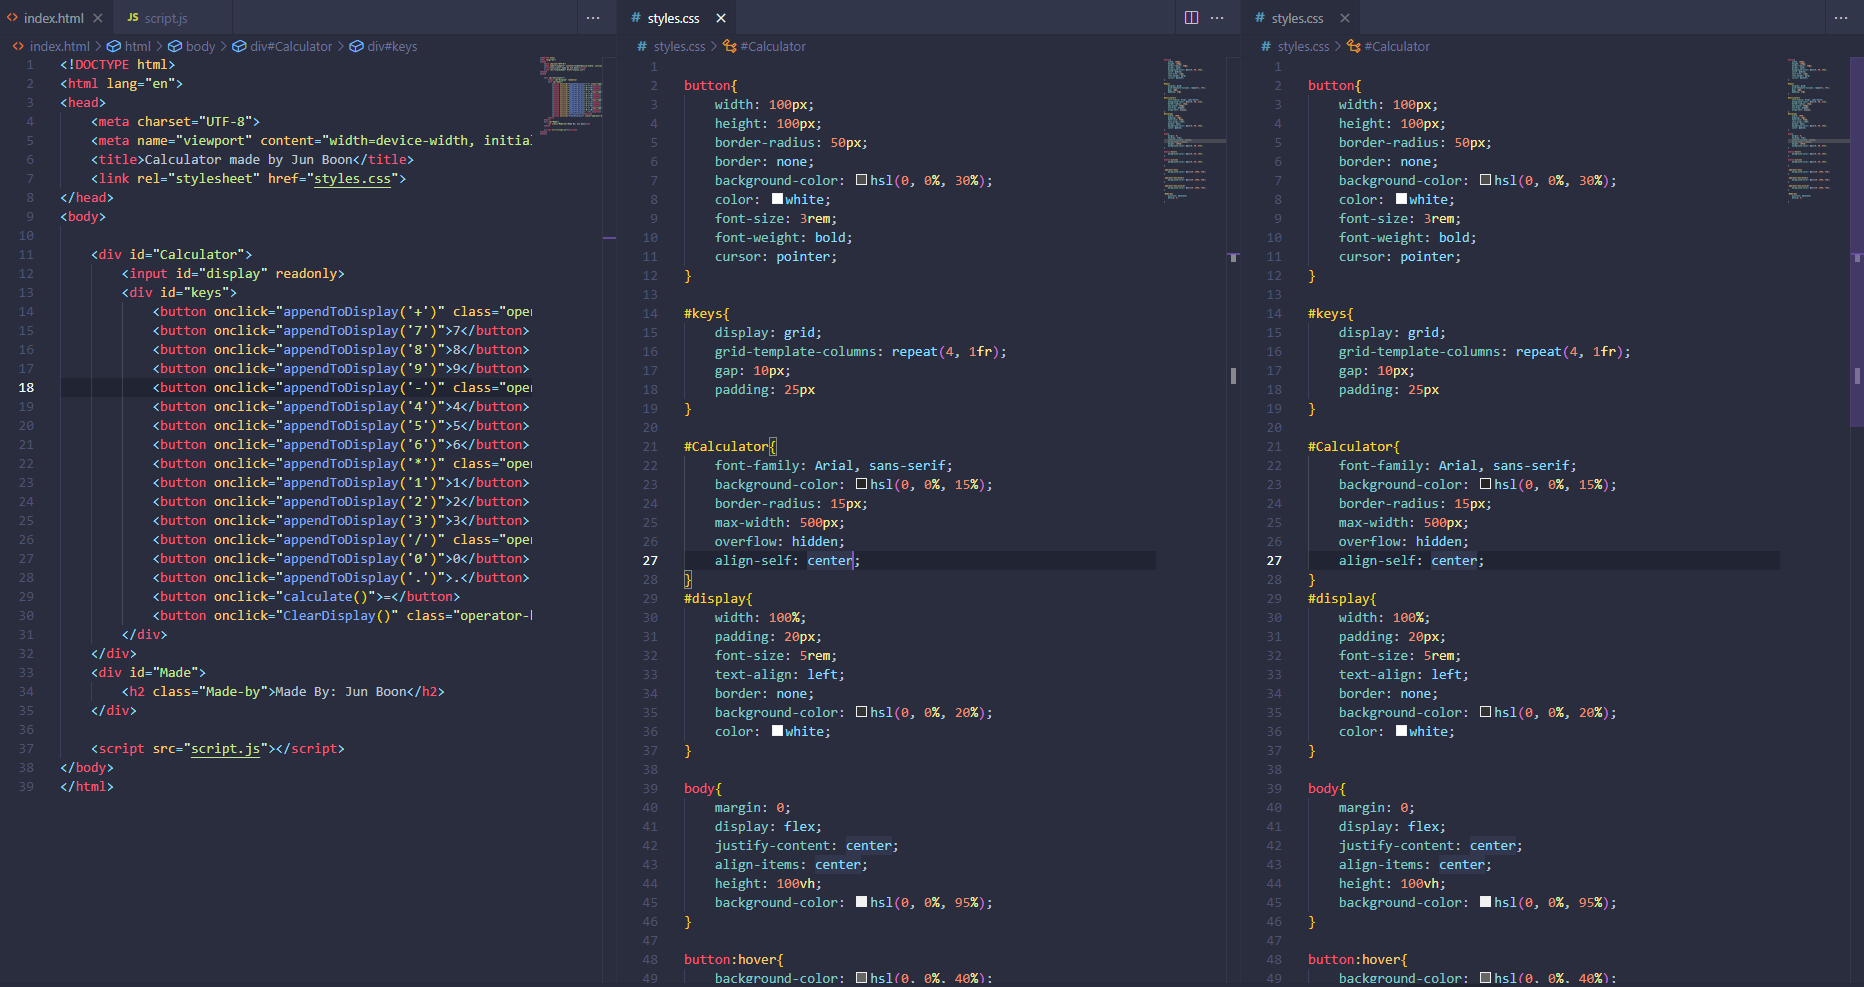Open the hsl 95% color swatch in right editor body rule
This screenshot has width=1864, height=987.
pos(1486,902)
